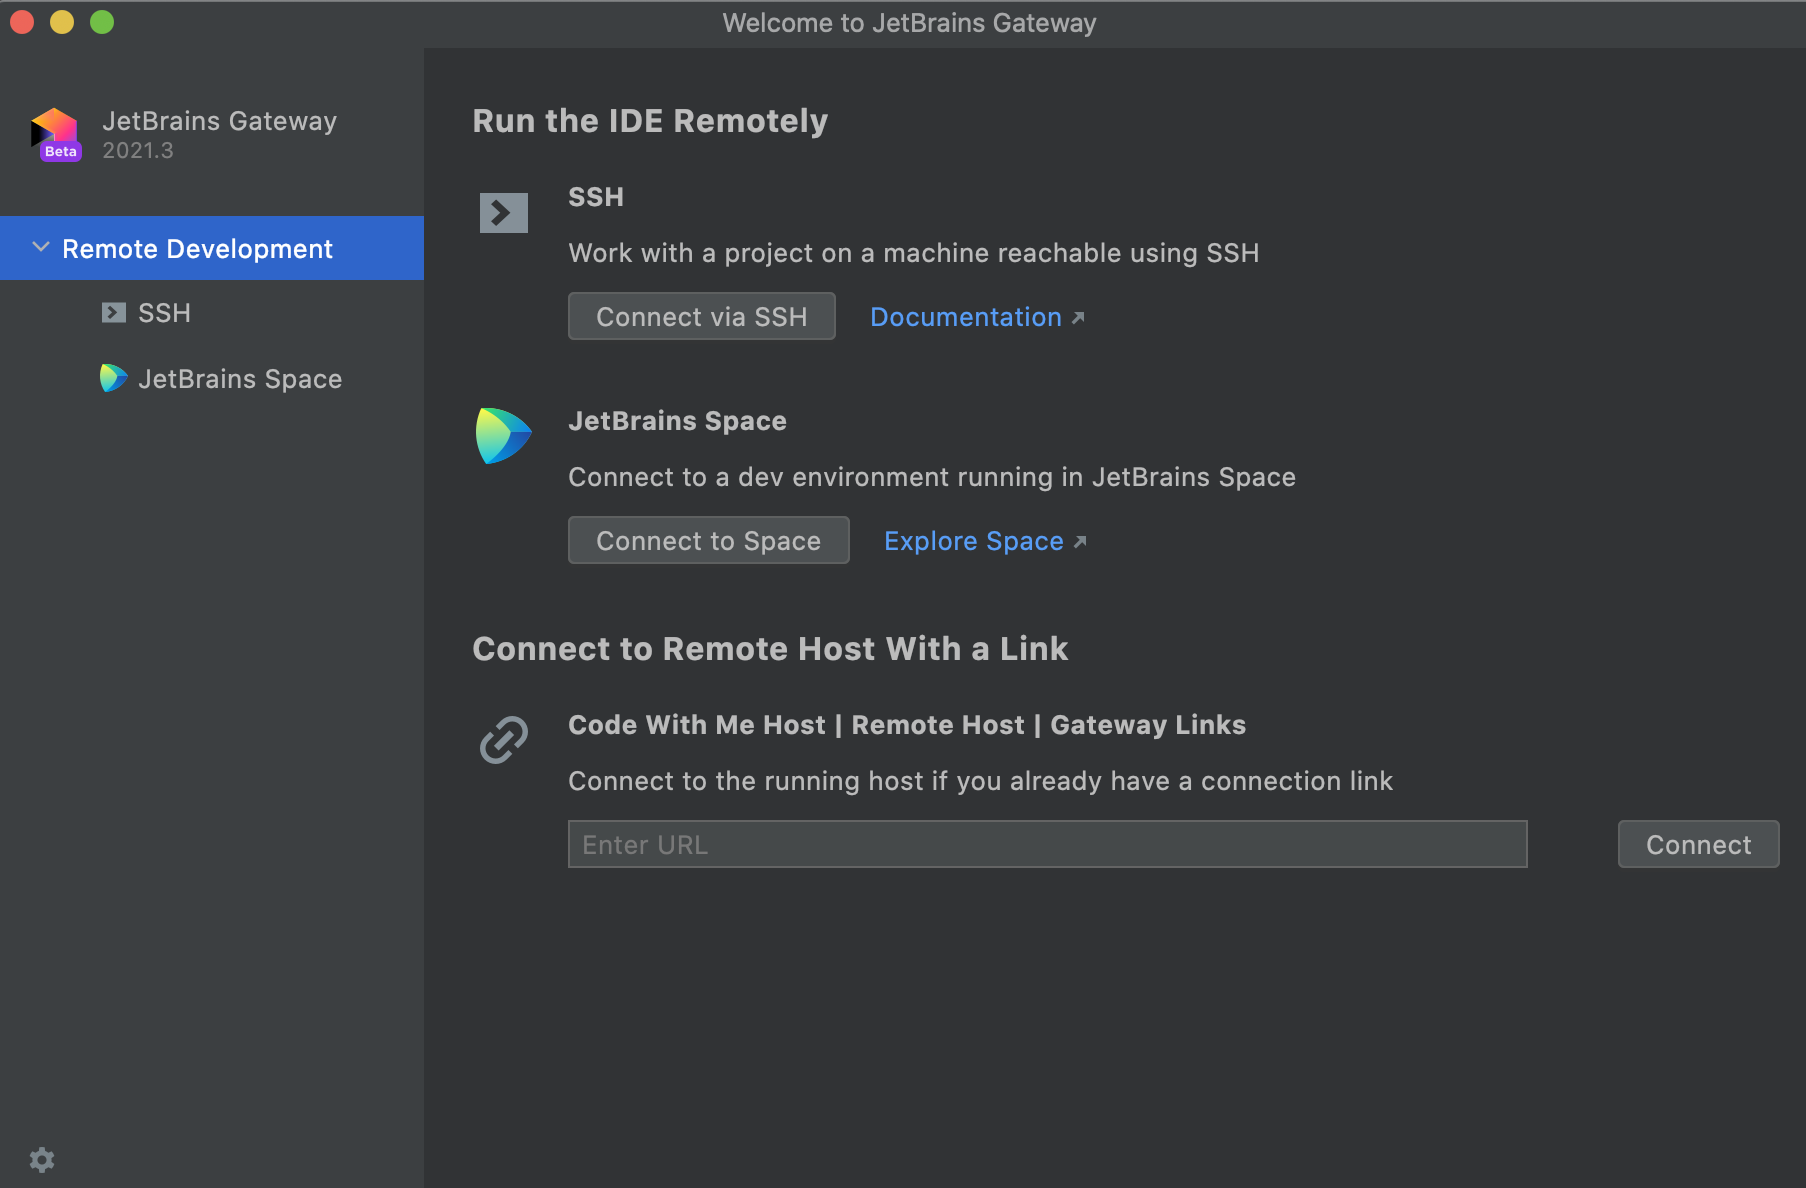Click the chain link icon
This screenshot has width=1806, height=1188.
(503, 740)
